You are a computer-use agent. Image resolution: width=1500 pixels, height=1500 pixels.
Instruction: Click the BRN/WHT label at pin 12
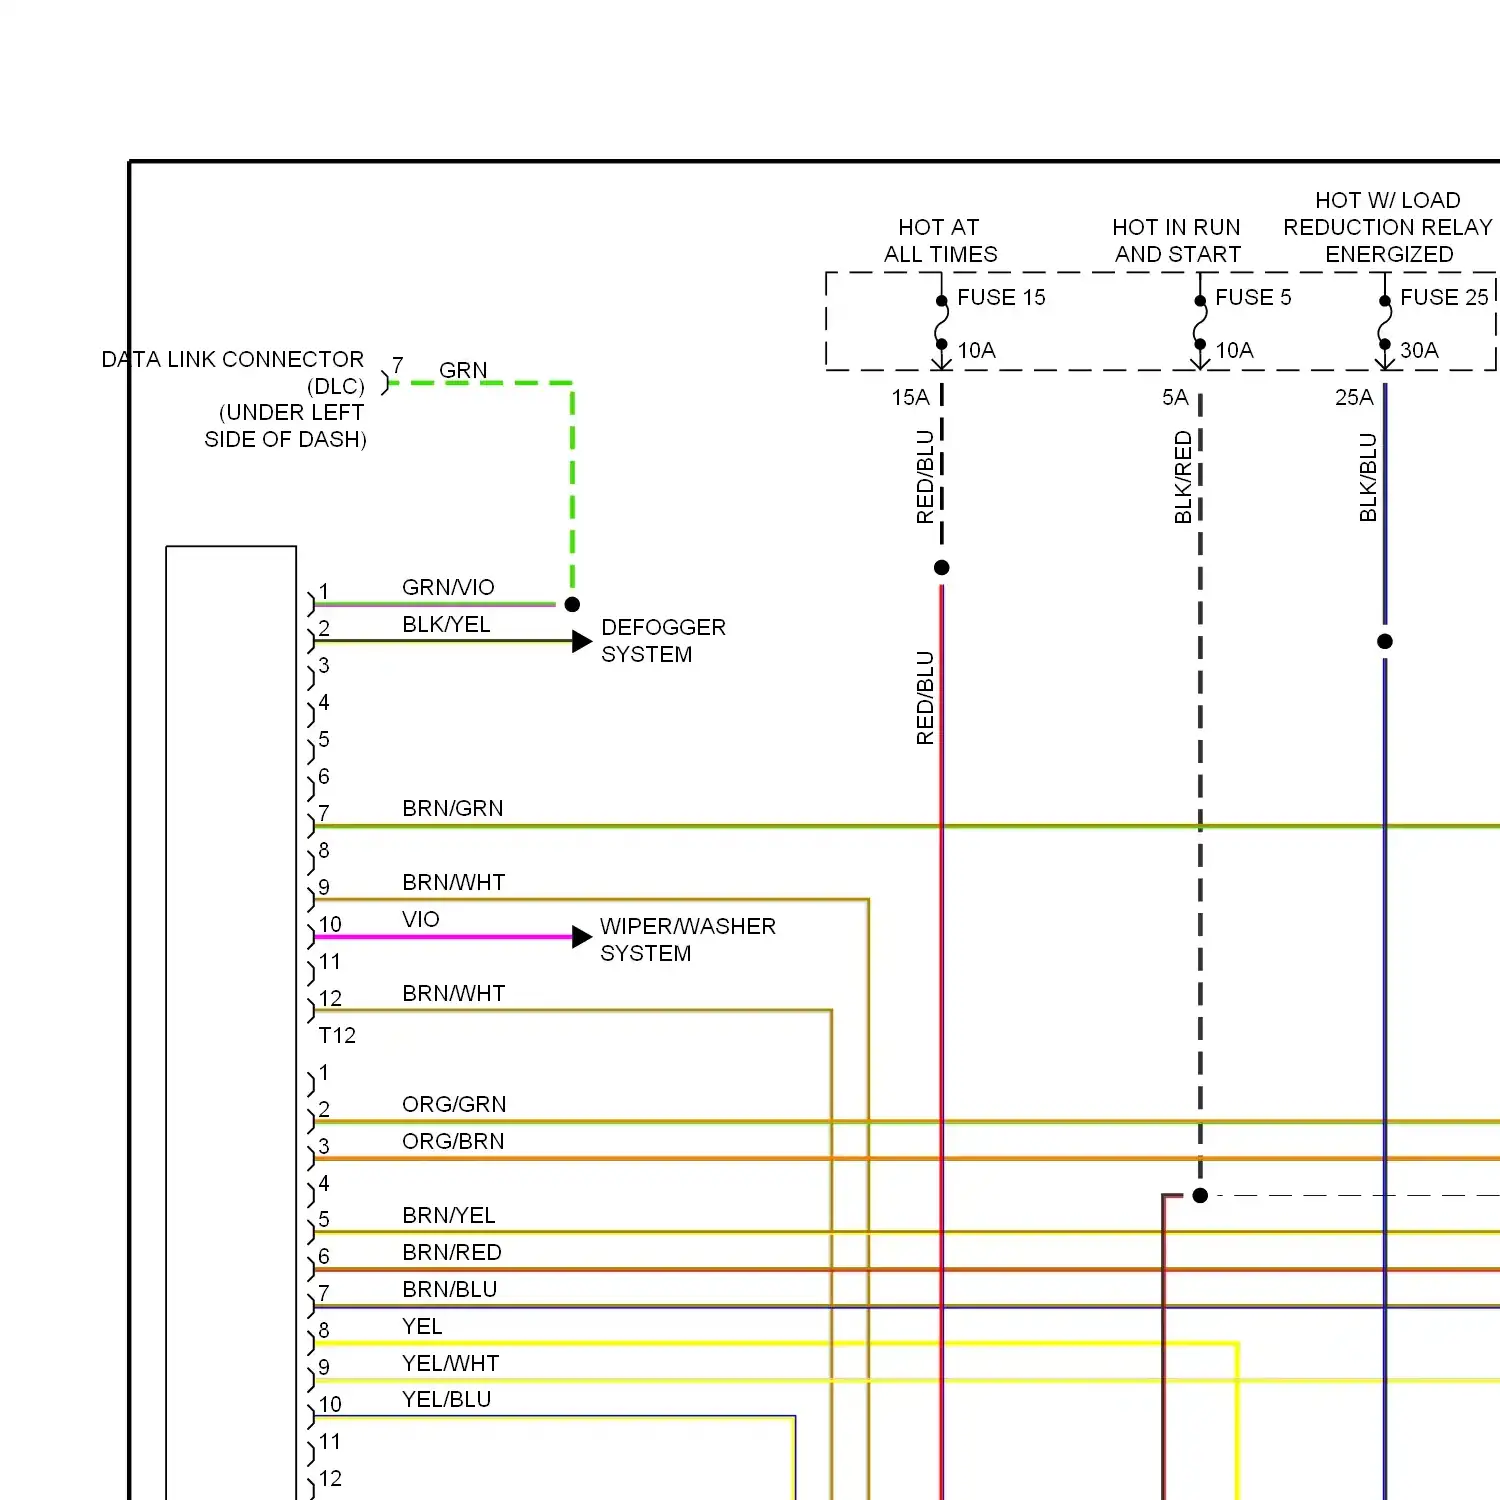tap(453, 993)
